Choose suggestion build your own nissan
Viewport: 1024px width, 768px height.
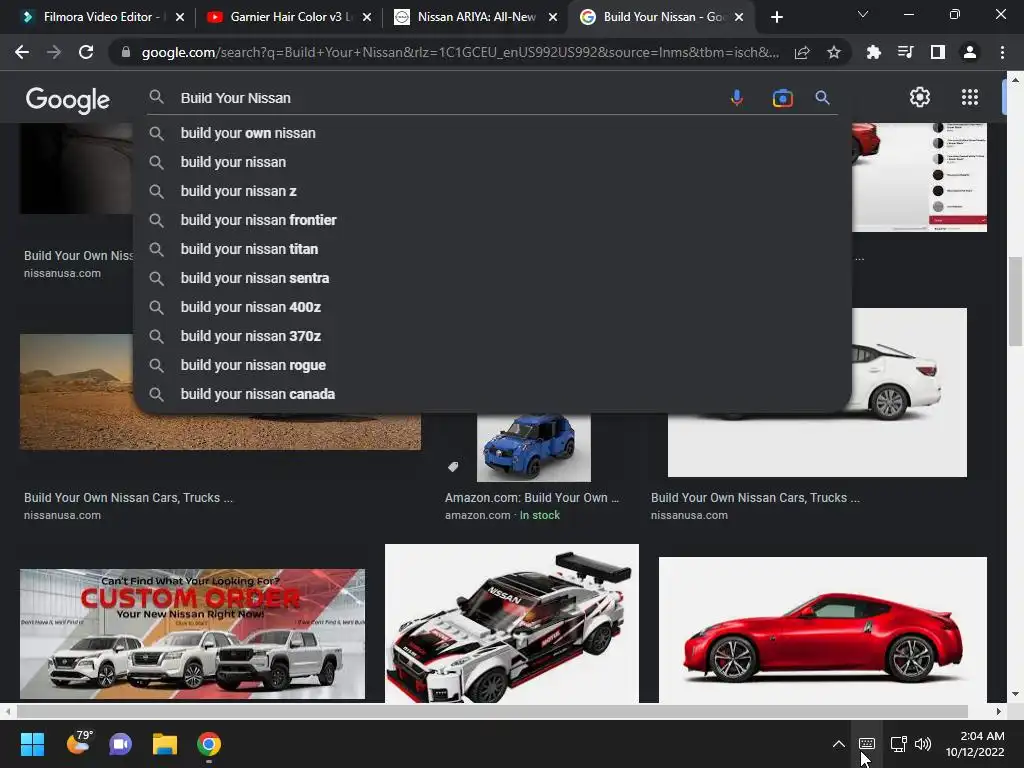[492, 133]
